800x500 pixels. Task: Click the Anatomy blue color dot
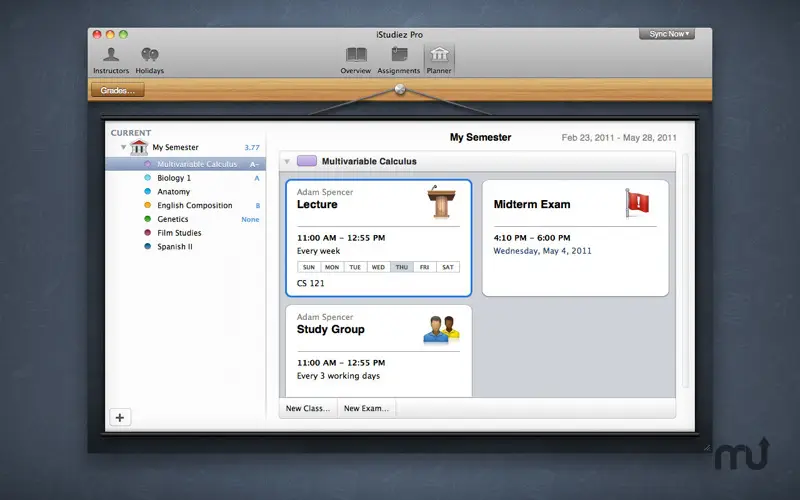[147, 191]
